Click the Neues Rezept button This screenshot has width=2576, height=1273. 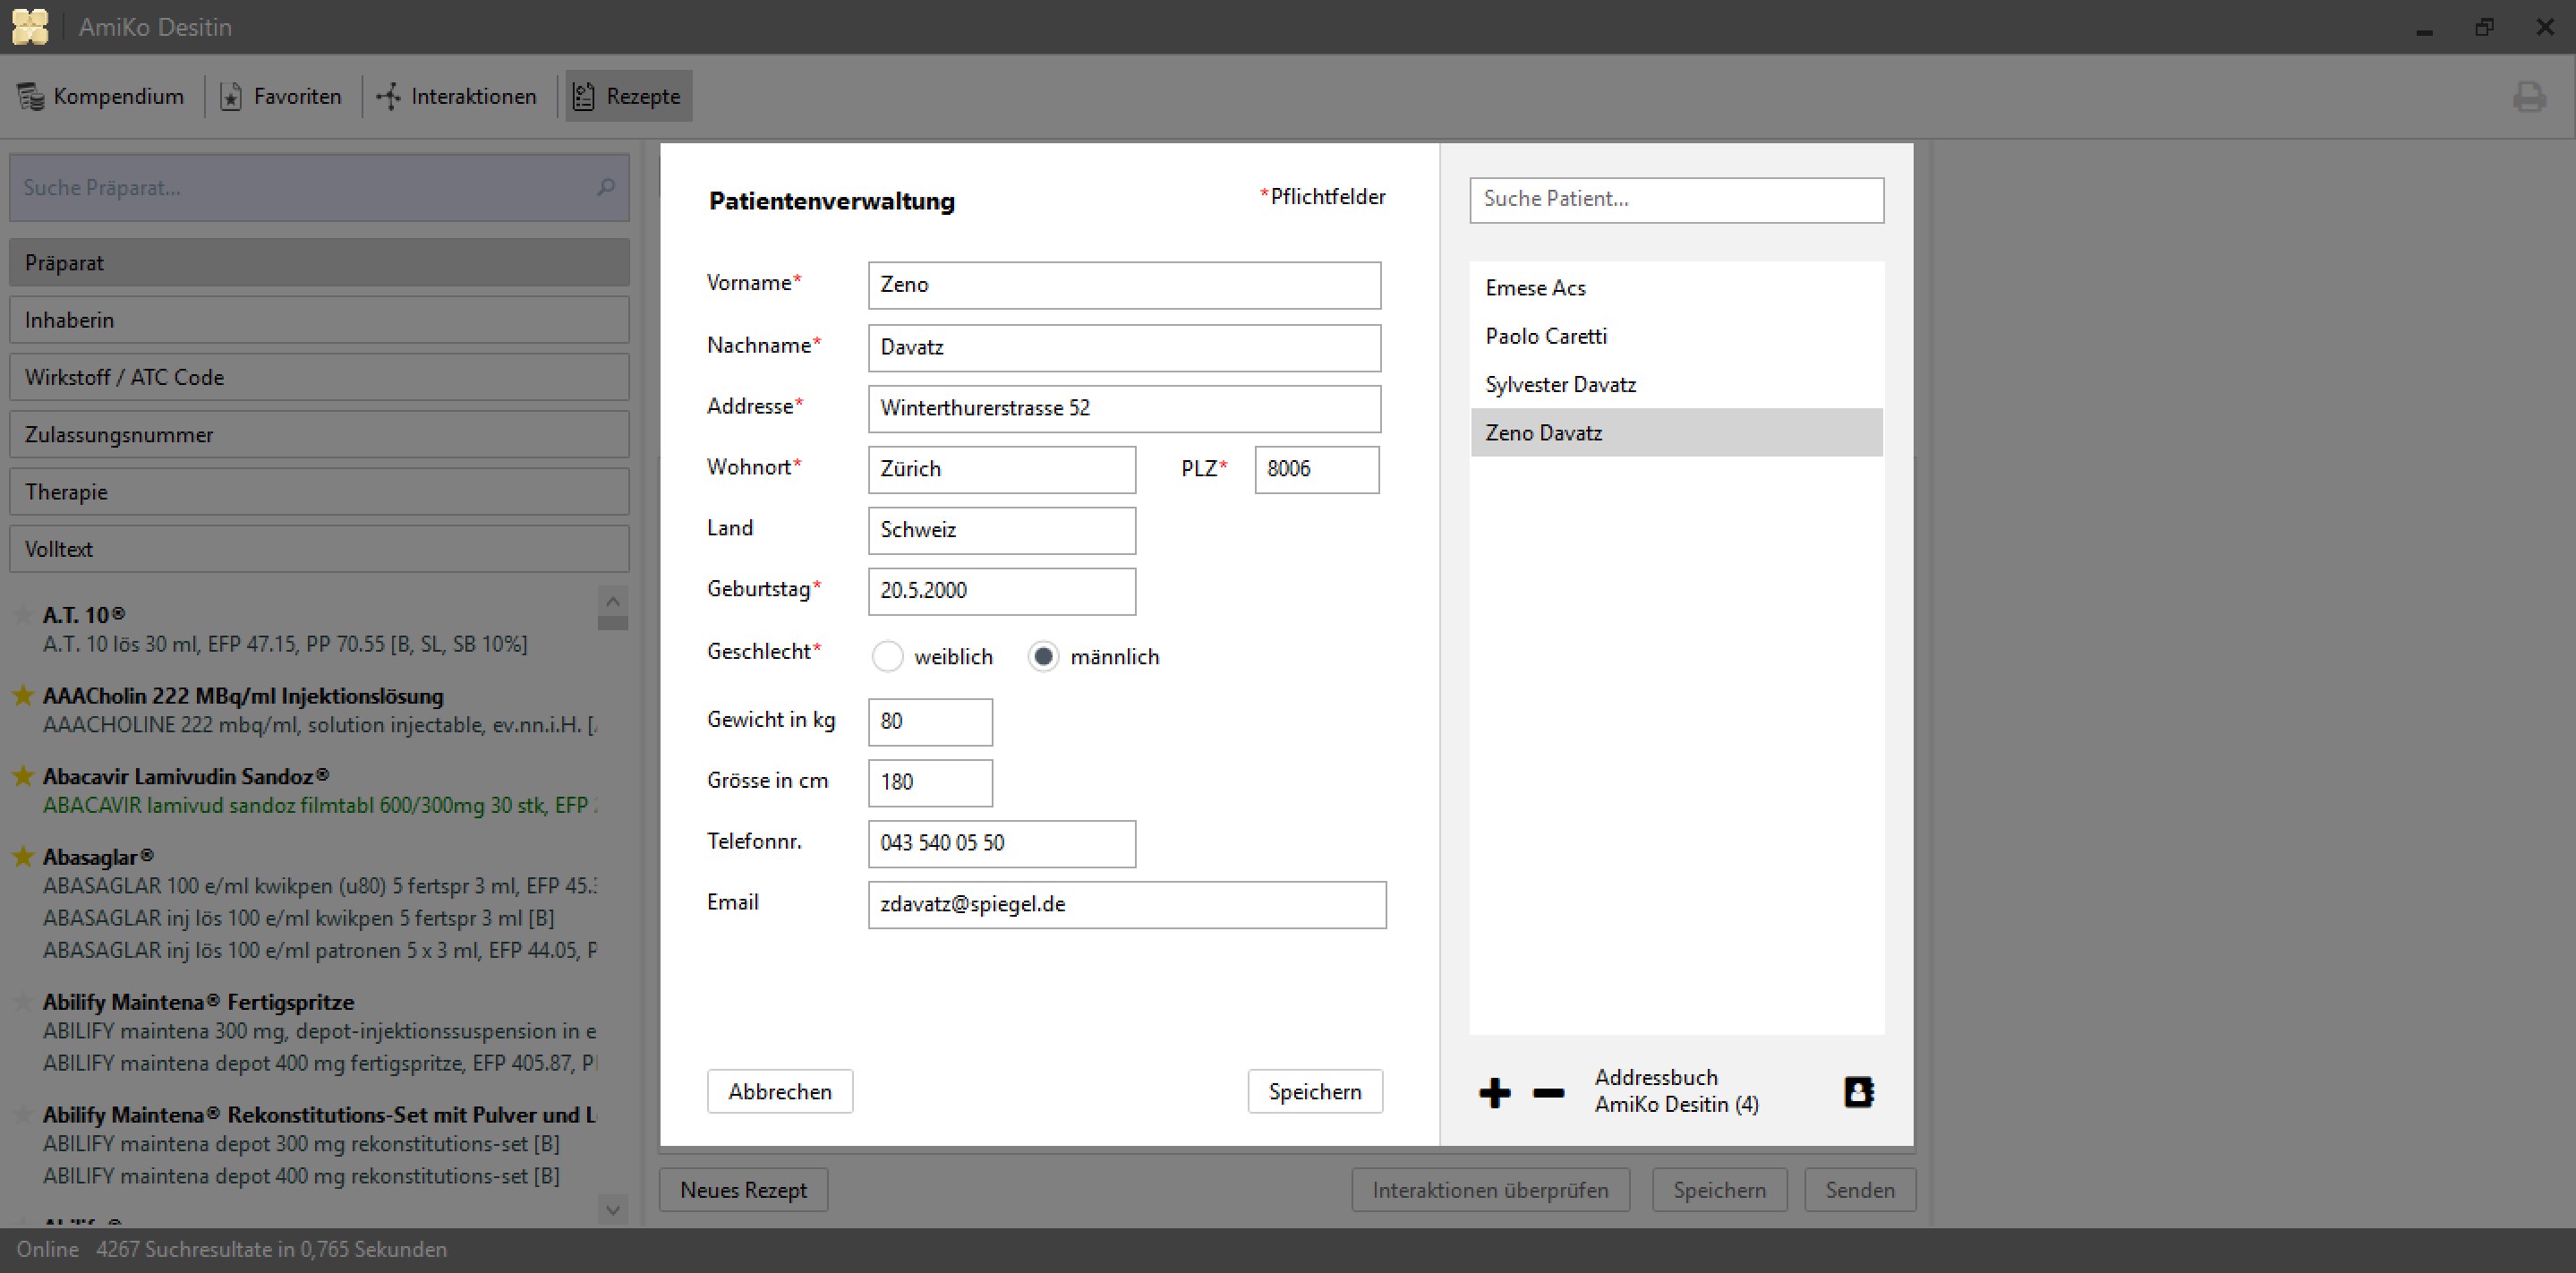click(743, 1190)
